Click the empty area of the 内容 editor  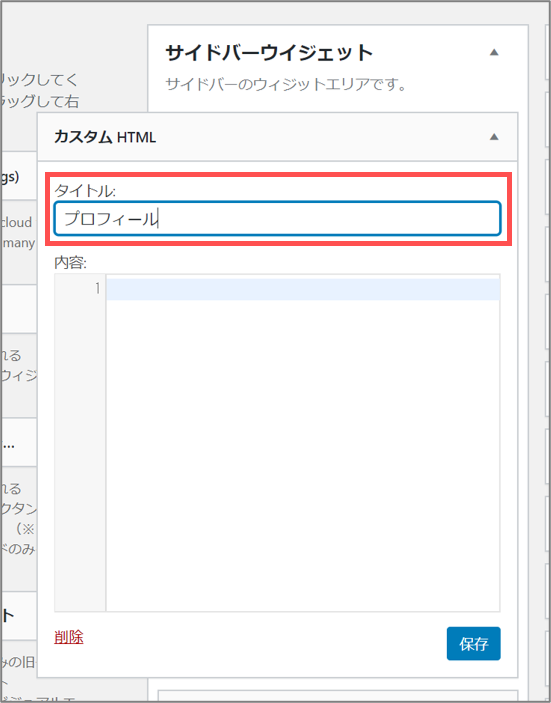pos(303,453)
